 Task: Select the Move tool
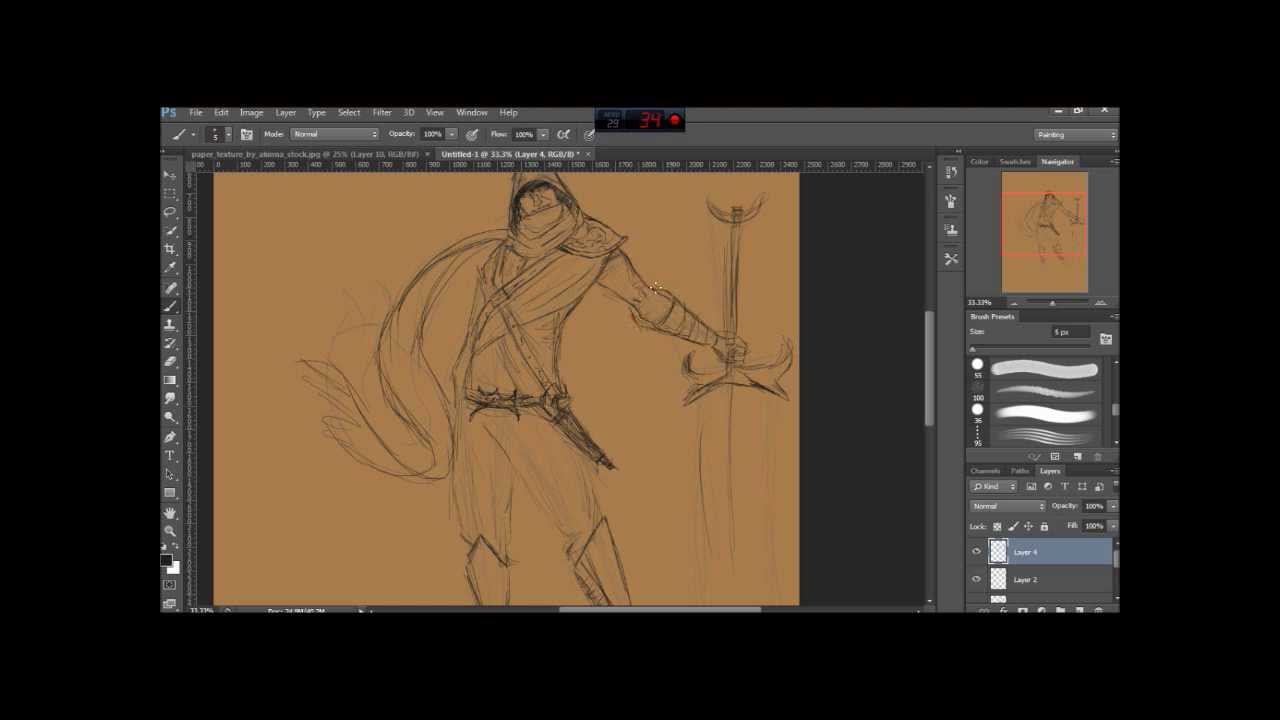pyautogui.click(x=170, y=174)
